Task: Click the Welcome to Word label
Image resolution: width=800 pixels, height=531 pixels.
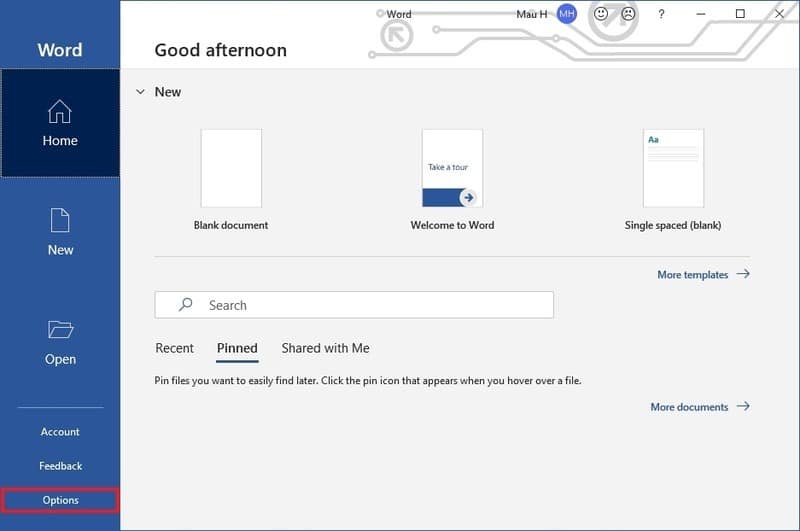Action: tap(453, 225)
